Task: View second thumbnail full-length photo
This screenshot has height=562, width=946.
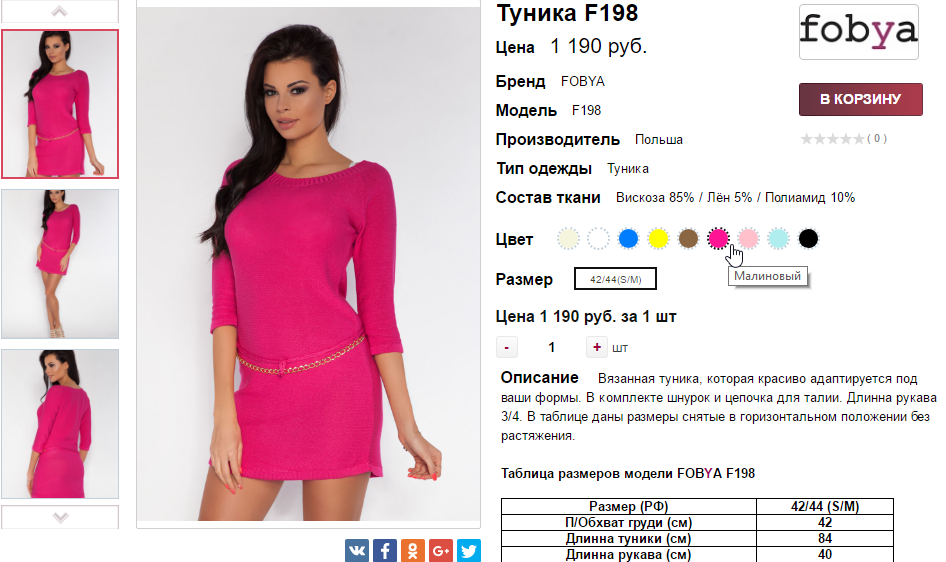Action: [x=60, y=264]
